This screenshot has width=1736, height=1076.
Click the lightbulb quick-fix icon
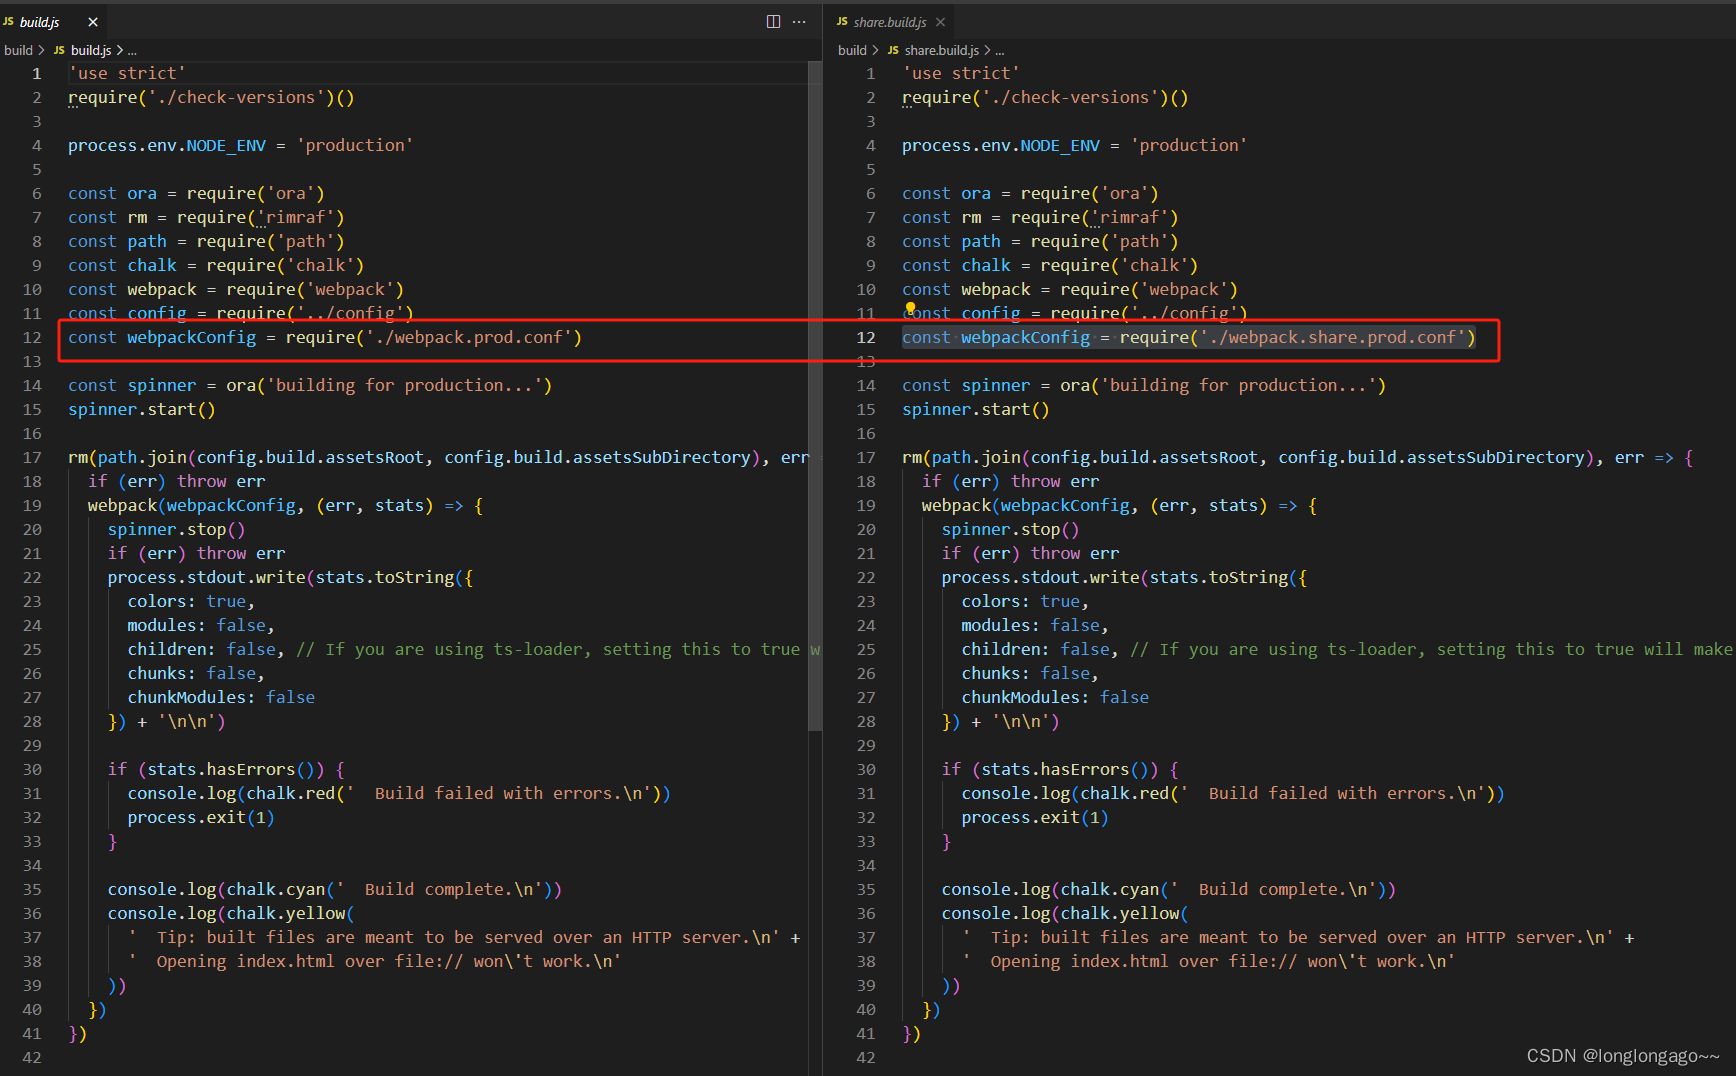tap(910, 309)
